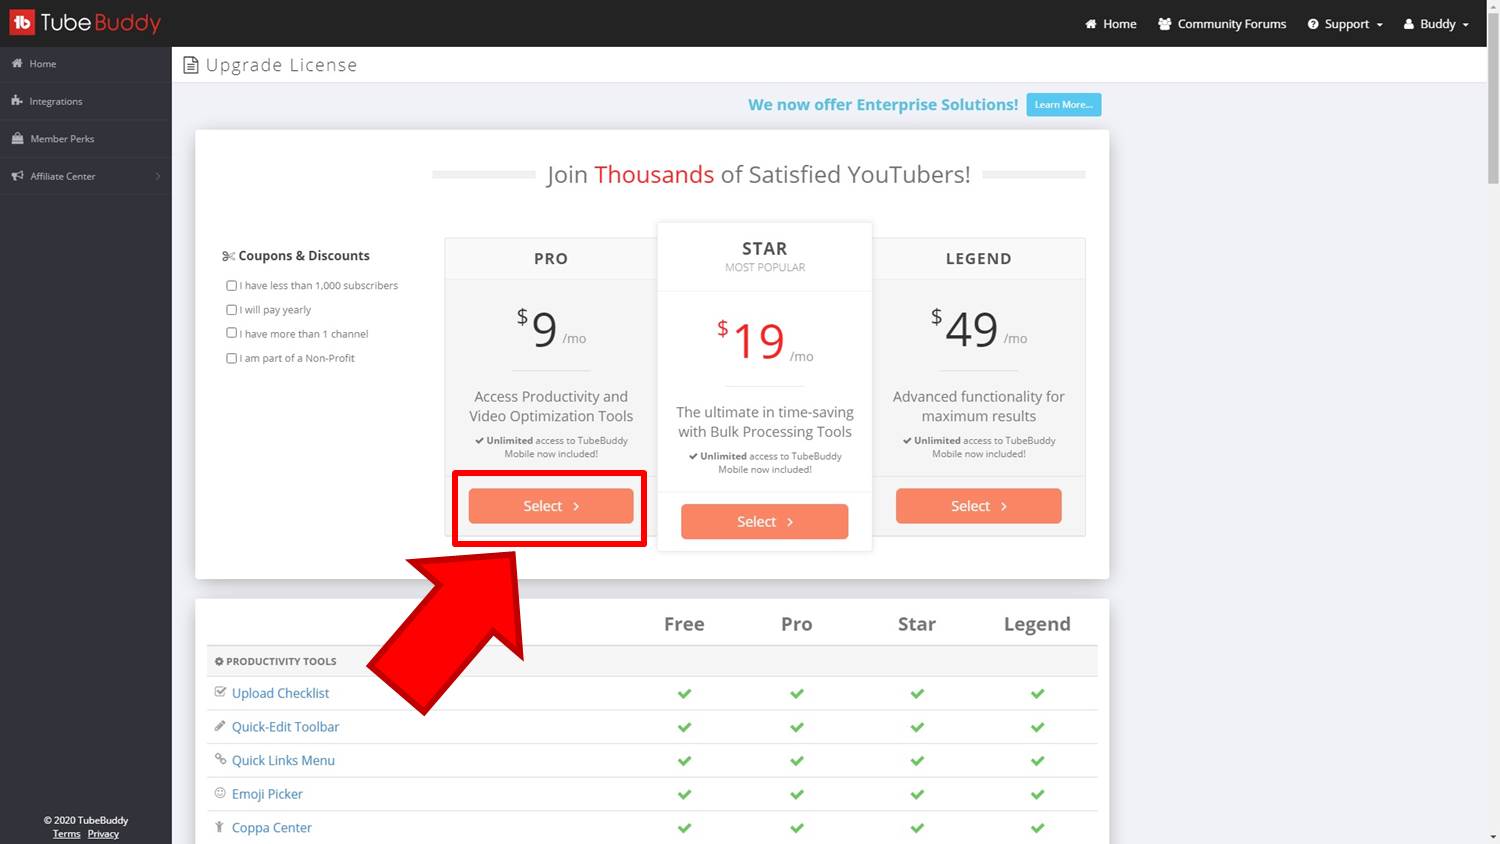The image size is (1500, 844).
Task: Check 'I am part of a Non-Profit'
Action: tap(232, 358)
